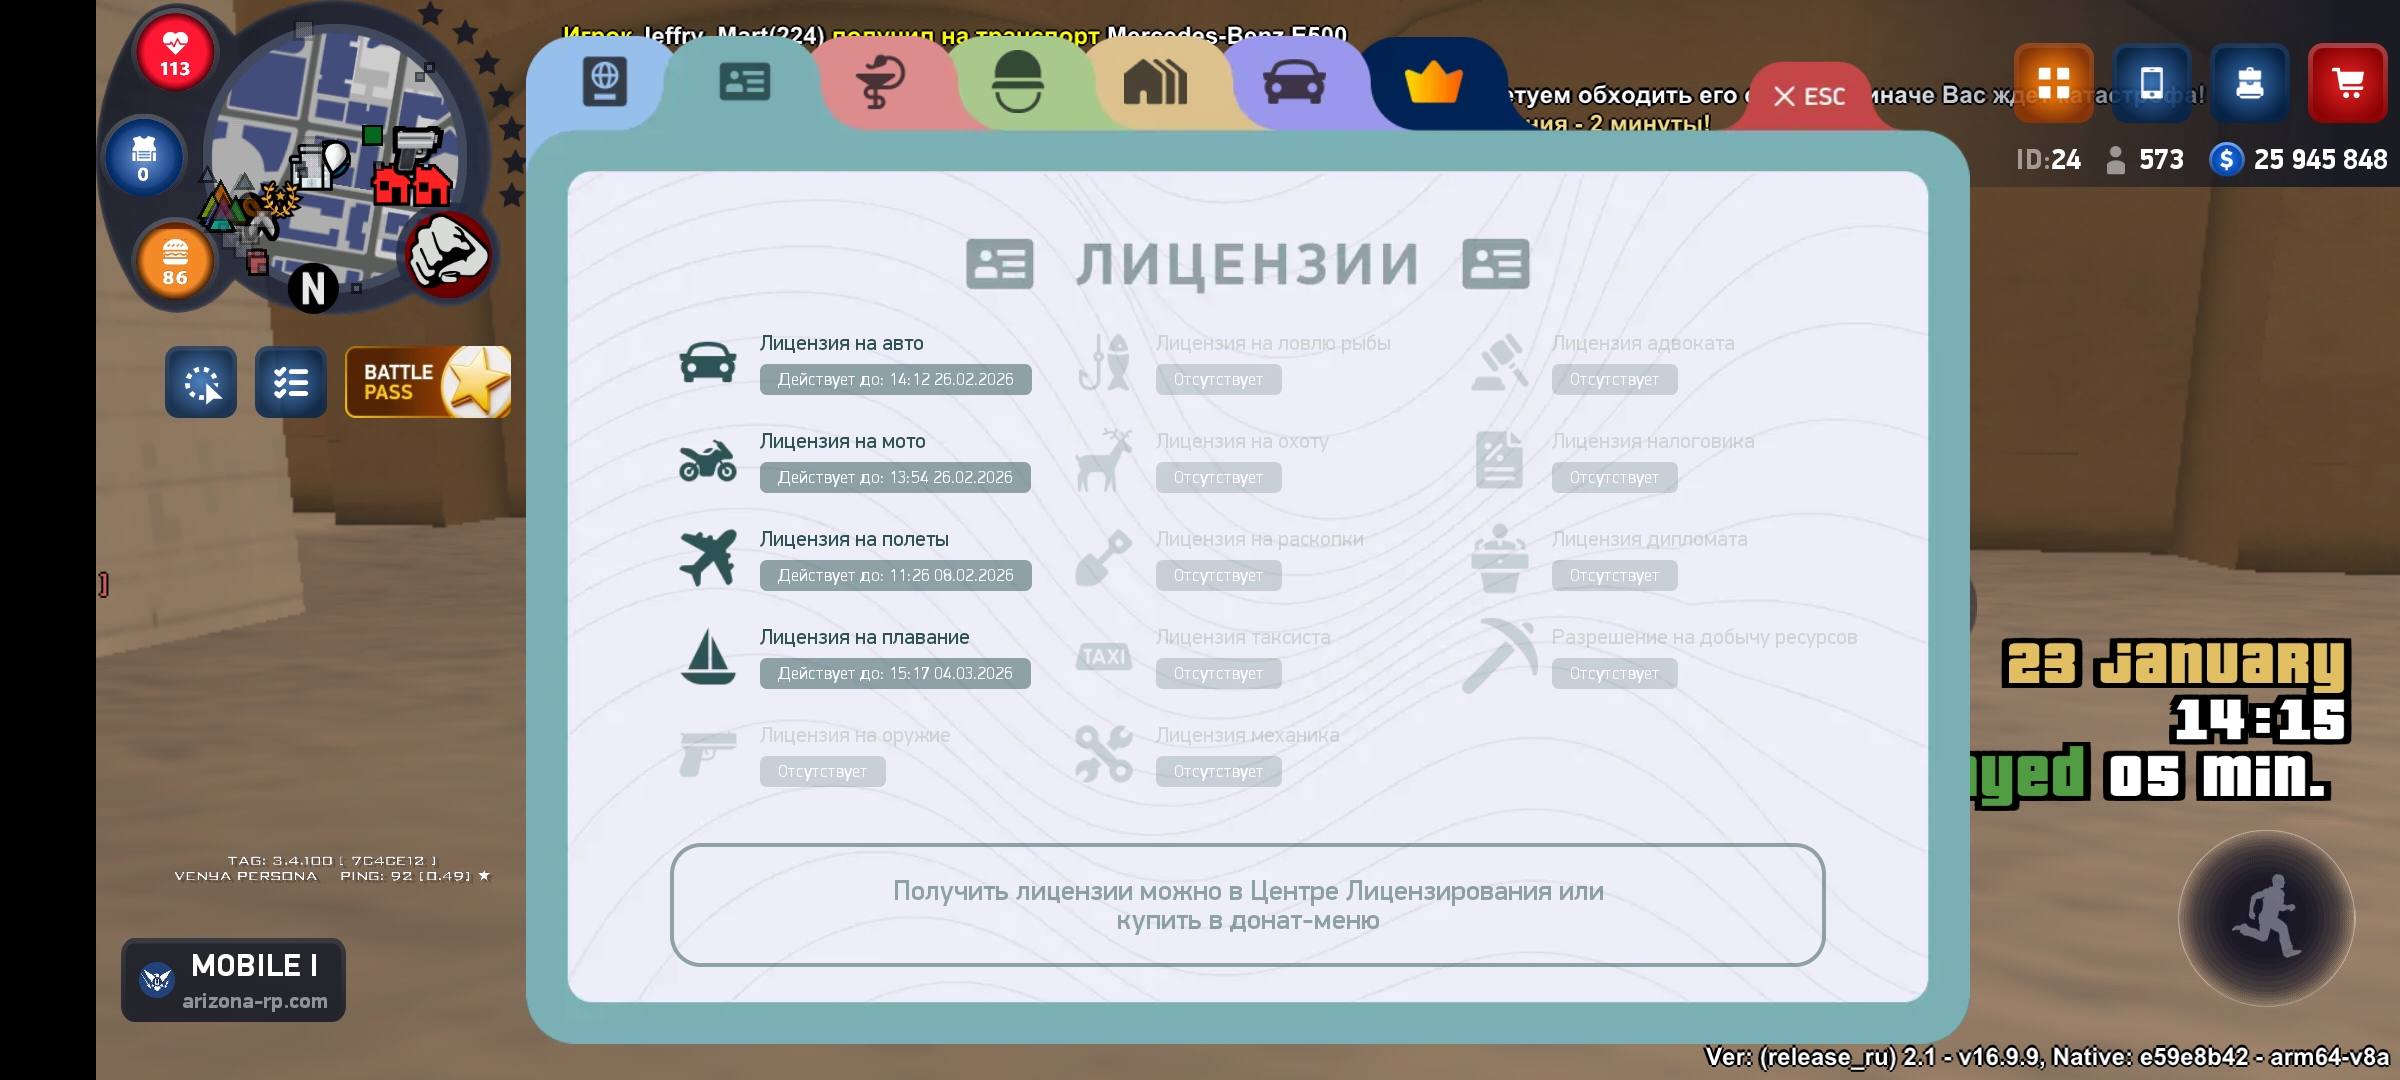The image size is (2400, 1080).
Task: Tap the blue cursor click icon
Action: tap(201, 382)
